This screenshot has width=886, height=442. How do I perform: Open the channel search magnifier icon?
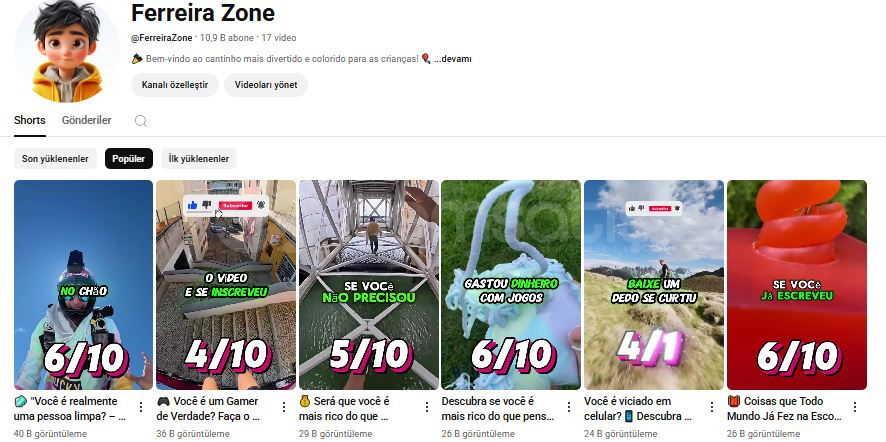(x=141, y=121)
